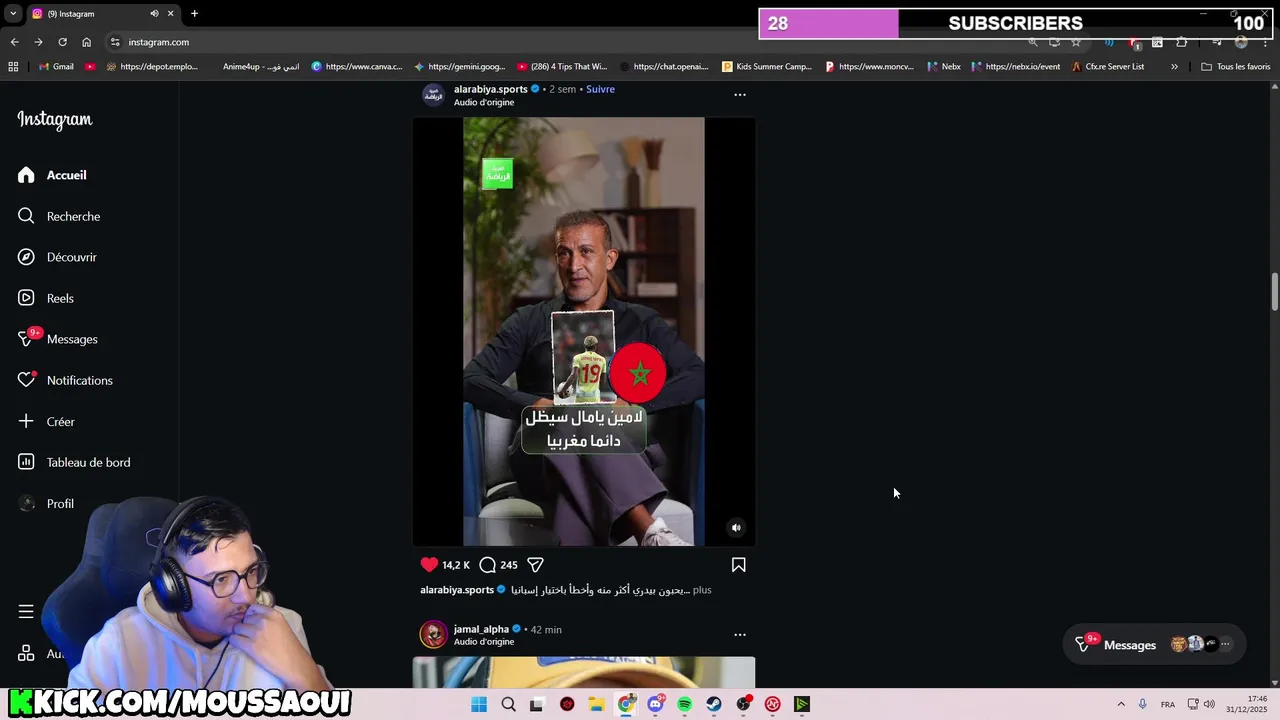Open the hamburger Plus menu in sidebar

point(26,611)
